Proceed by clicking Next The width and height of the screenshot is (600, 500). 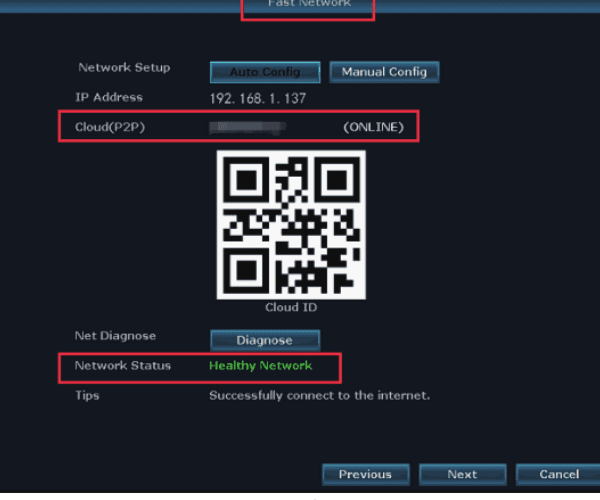[x=462, y=474]
